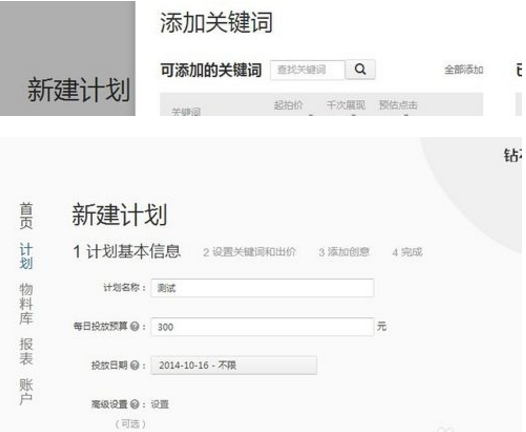The image size is (526, 432).
Task: Select step 1 计划基本信息
Action: [127, 252]
